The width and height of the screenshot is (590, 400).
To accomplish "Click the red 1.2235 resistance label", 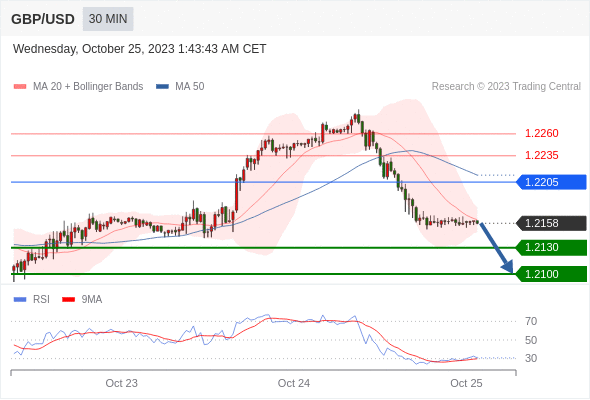I will pyautogui.click(x=541, y=155).
